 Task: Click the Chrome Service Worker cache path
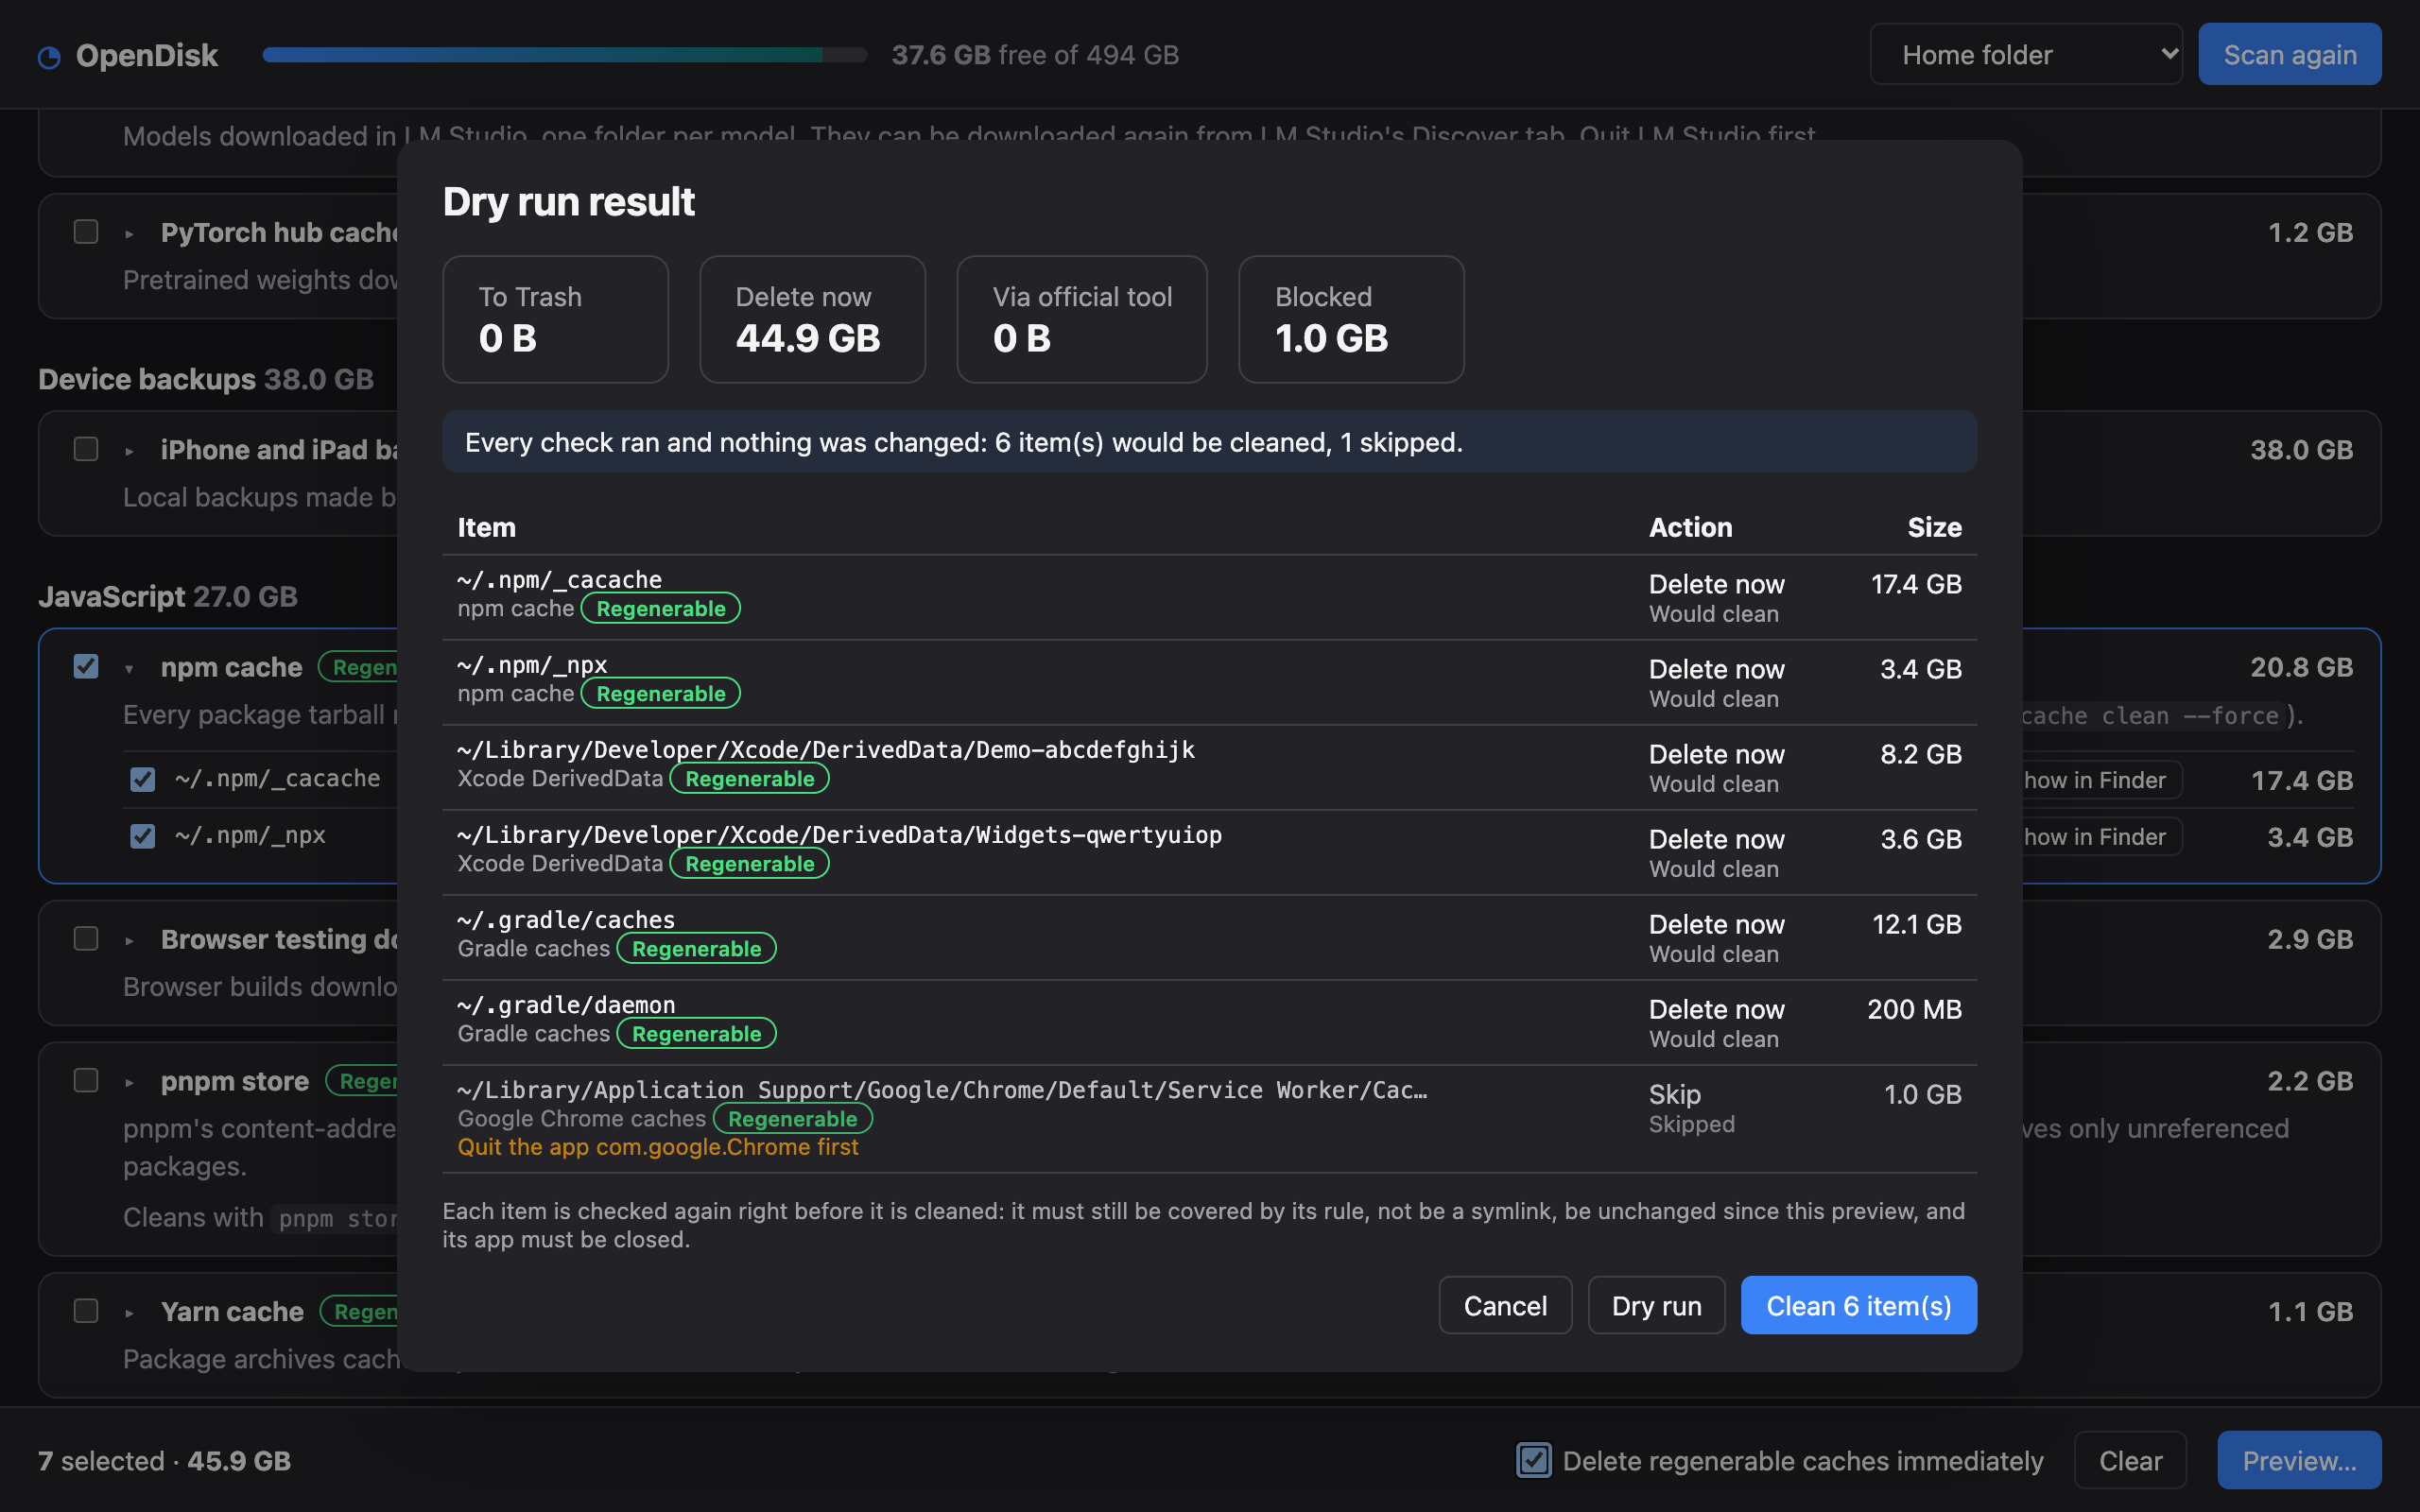942,1089
